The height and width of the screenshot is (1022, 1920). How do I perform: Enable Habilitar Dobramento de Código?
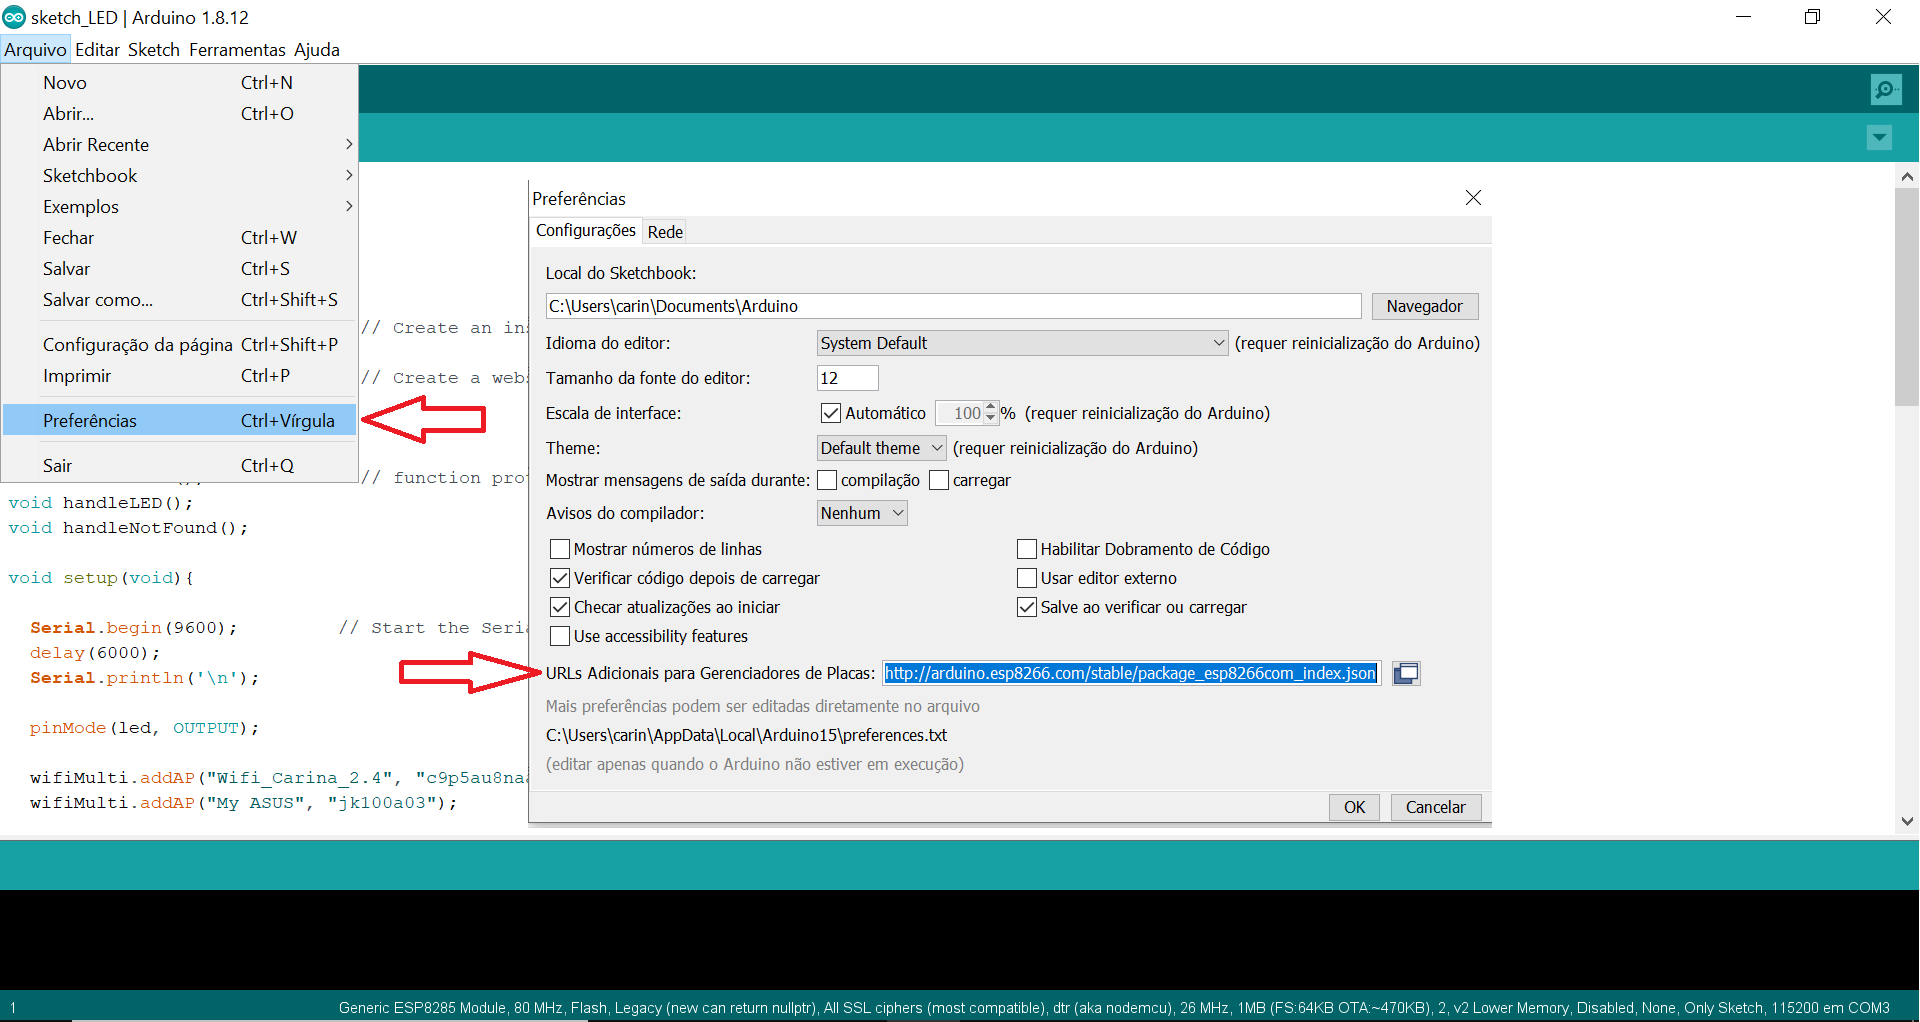(x=1027, y=549)
